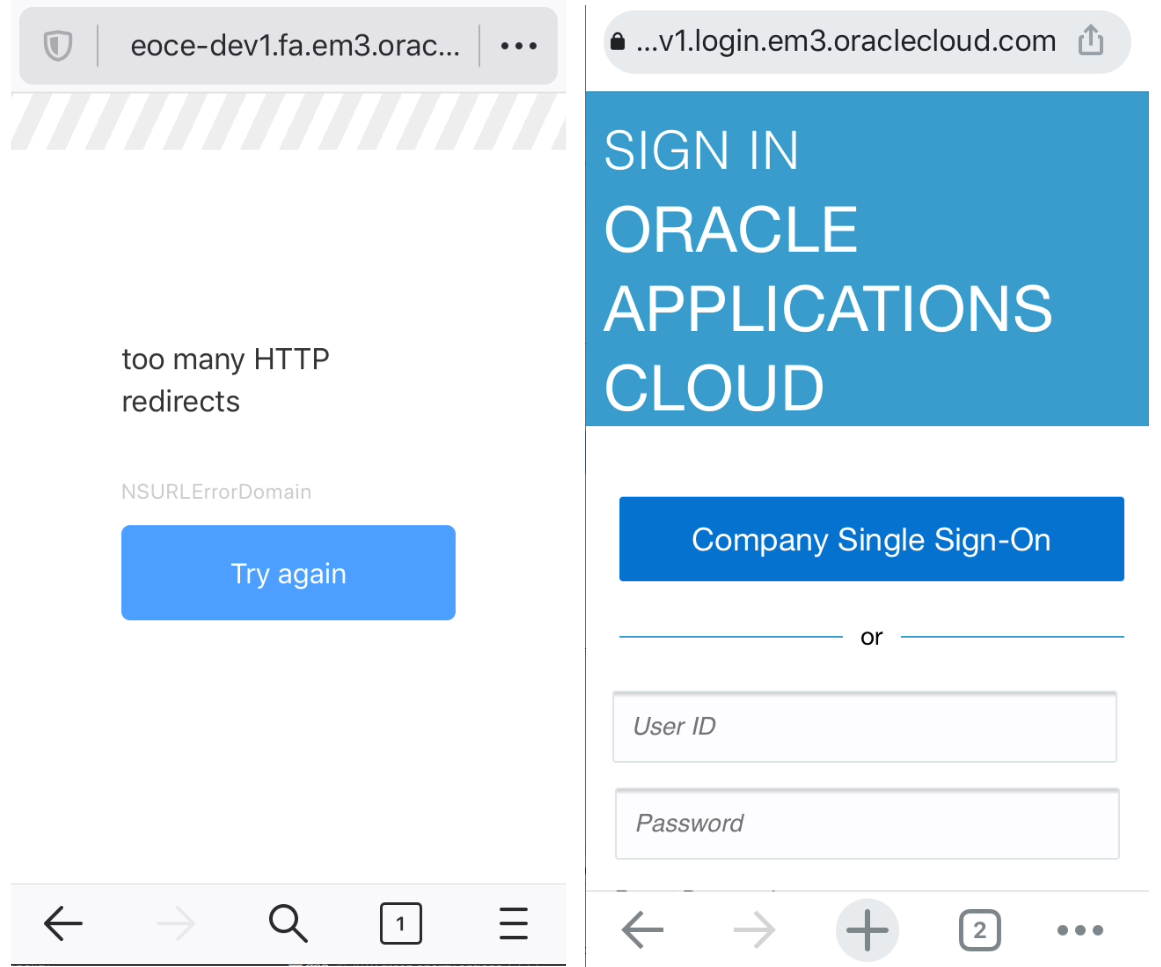The height and width of the screenshot is (967, 1161).
Task: Open the three-dot menu beside the URL bar
Action: 518,45
